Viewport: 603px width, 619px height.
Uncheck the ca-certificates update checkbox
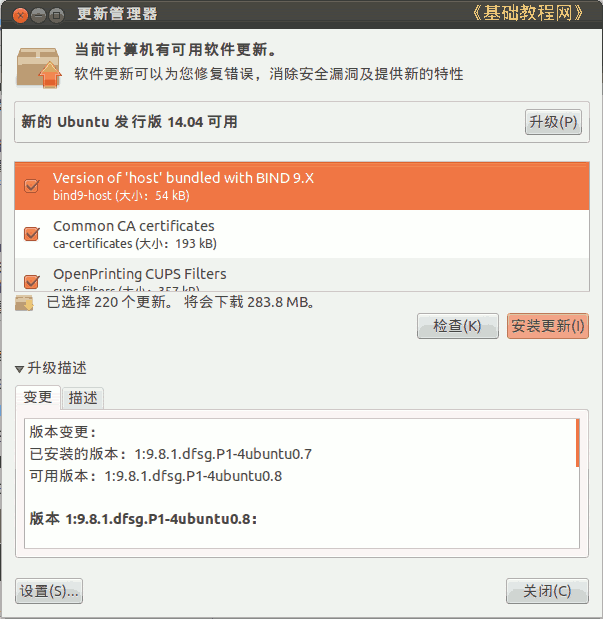pos(32,234)
